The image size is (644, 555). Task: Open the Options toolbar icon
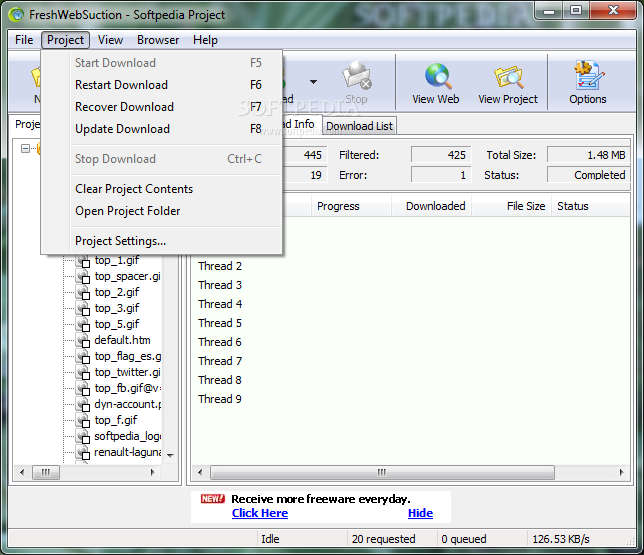[589, 76]
